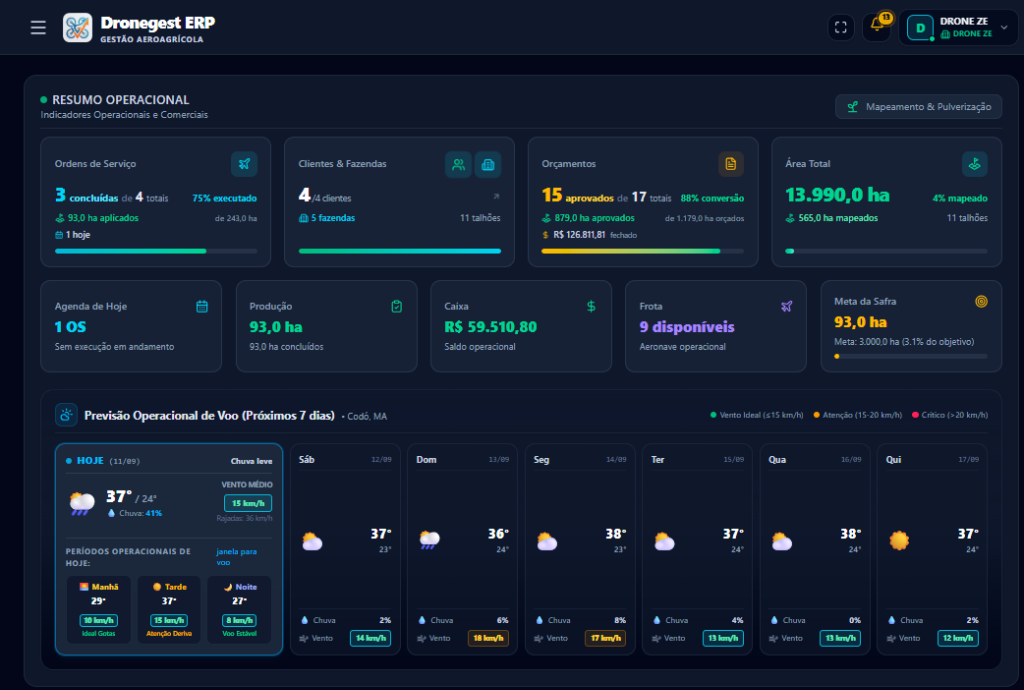Click Sunday's 18 km/h wind badge
The image size is (1024, 690).
[x=488, y=638]
